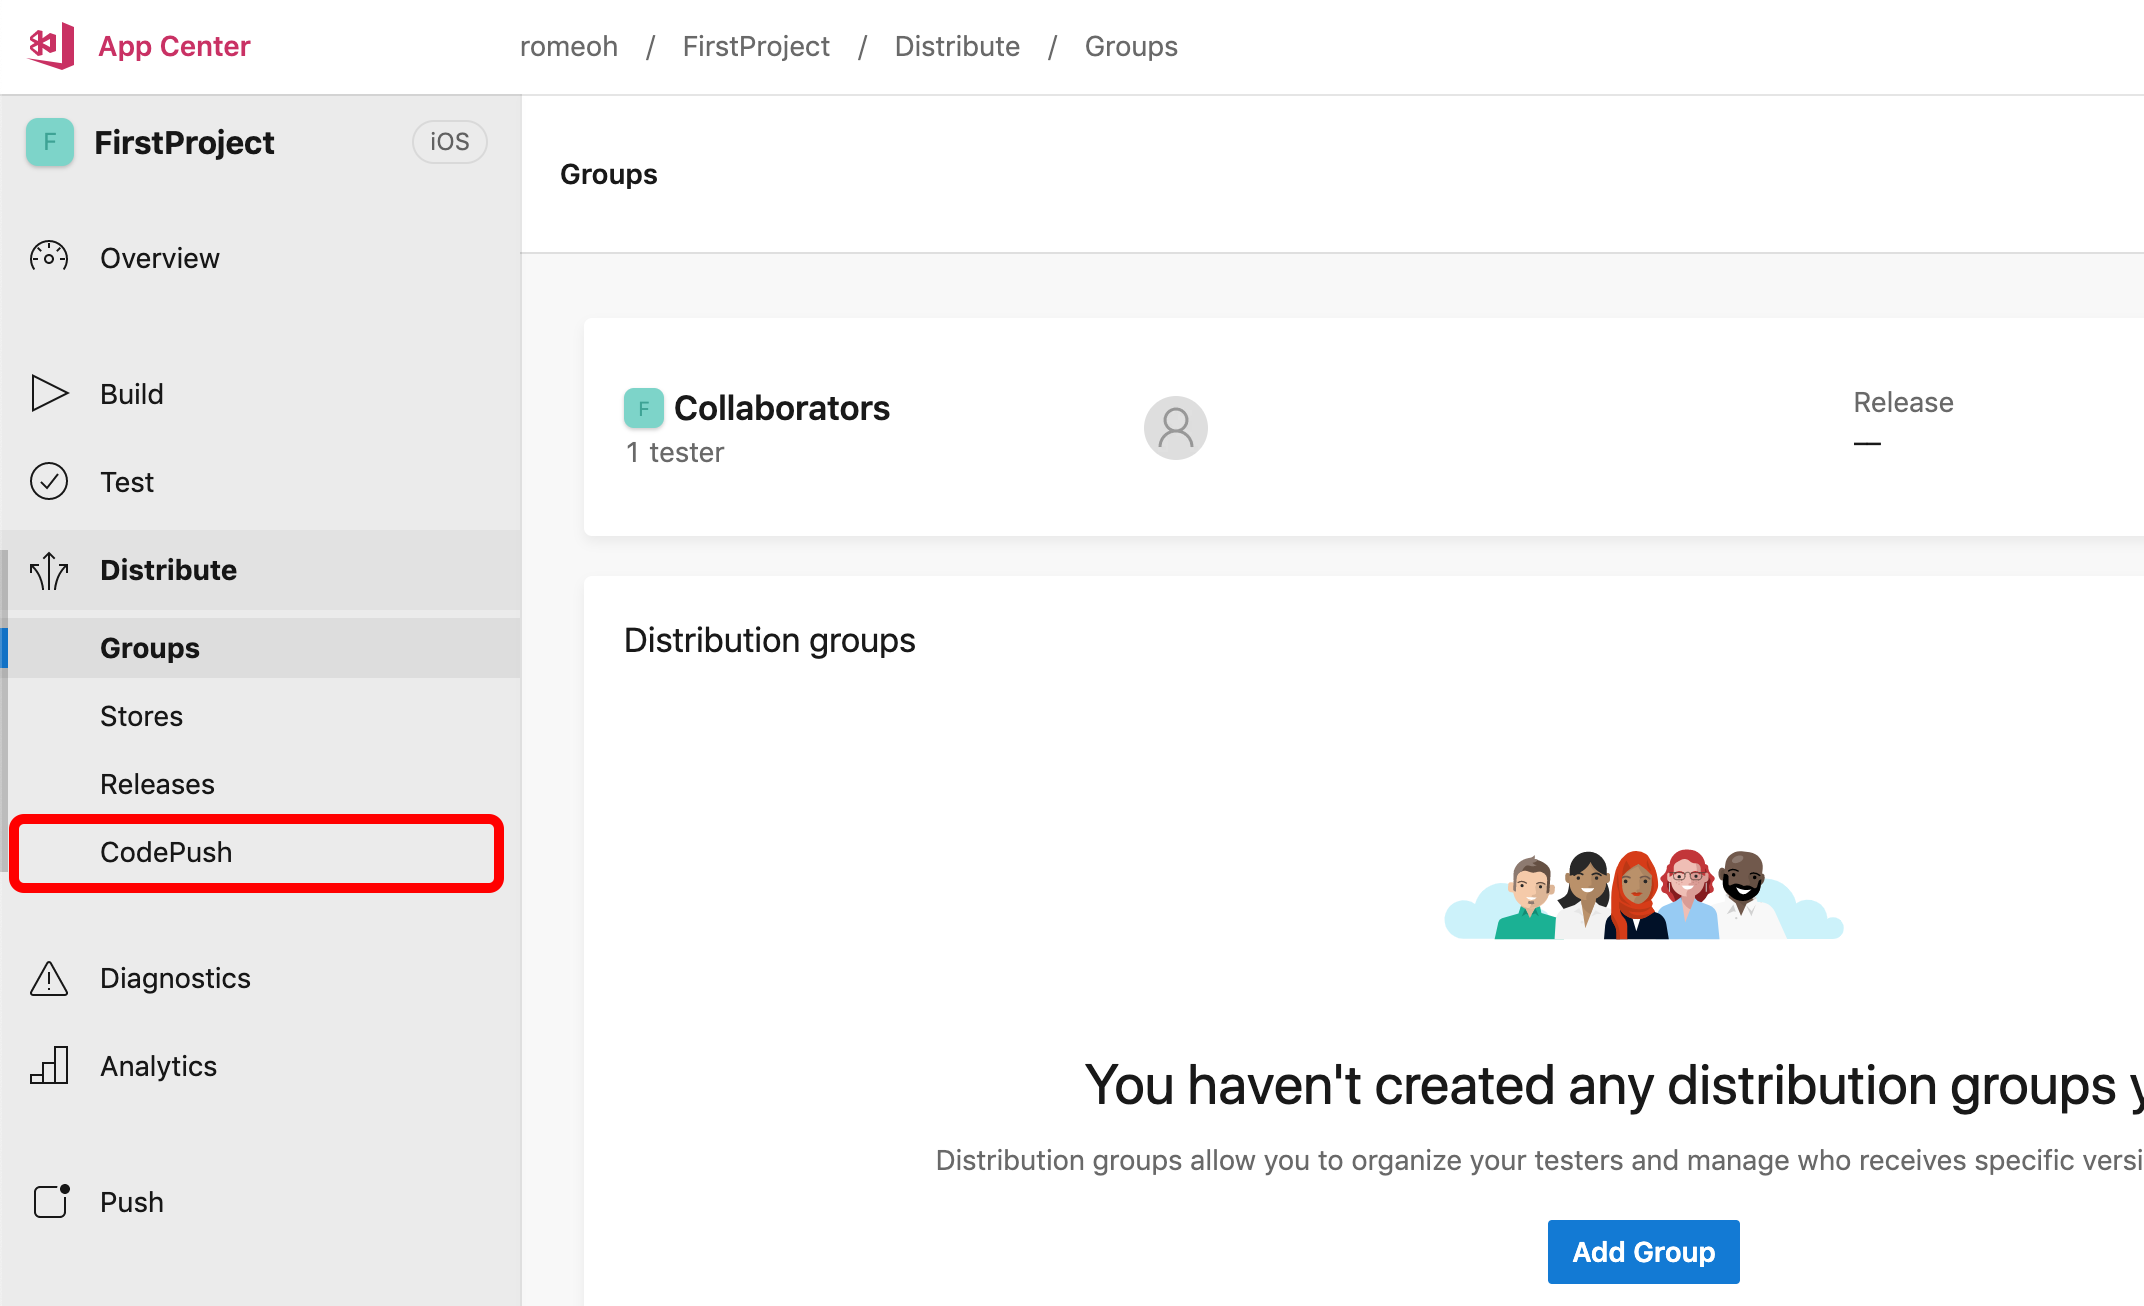
Task: Click the Distribute arrows icon
Action: pyautogui.click(x=49, y=570)
